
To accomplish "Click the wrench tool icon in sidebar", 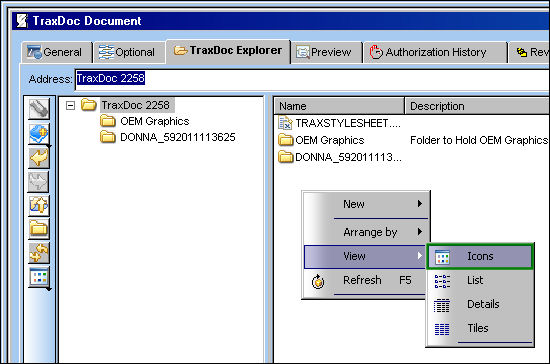I will pos(39,109).
